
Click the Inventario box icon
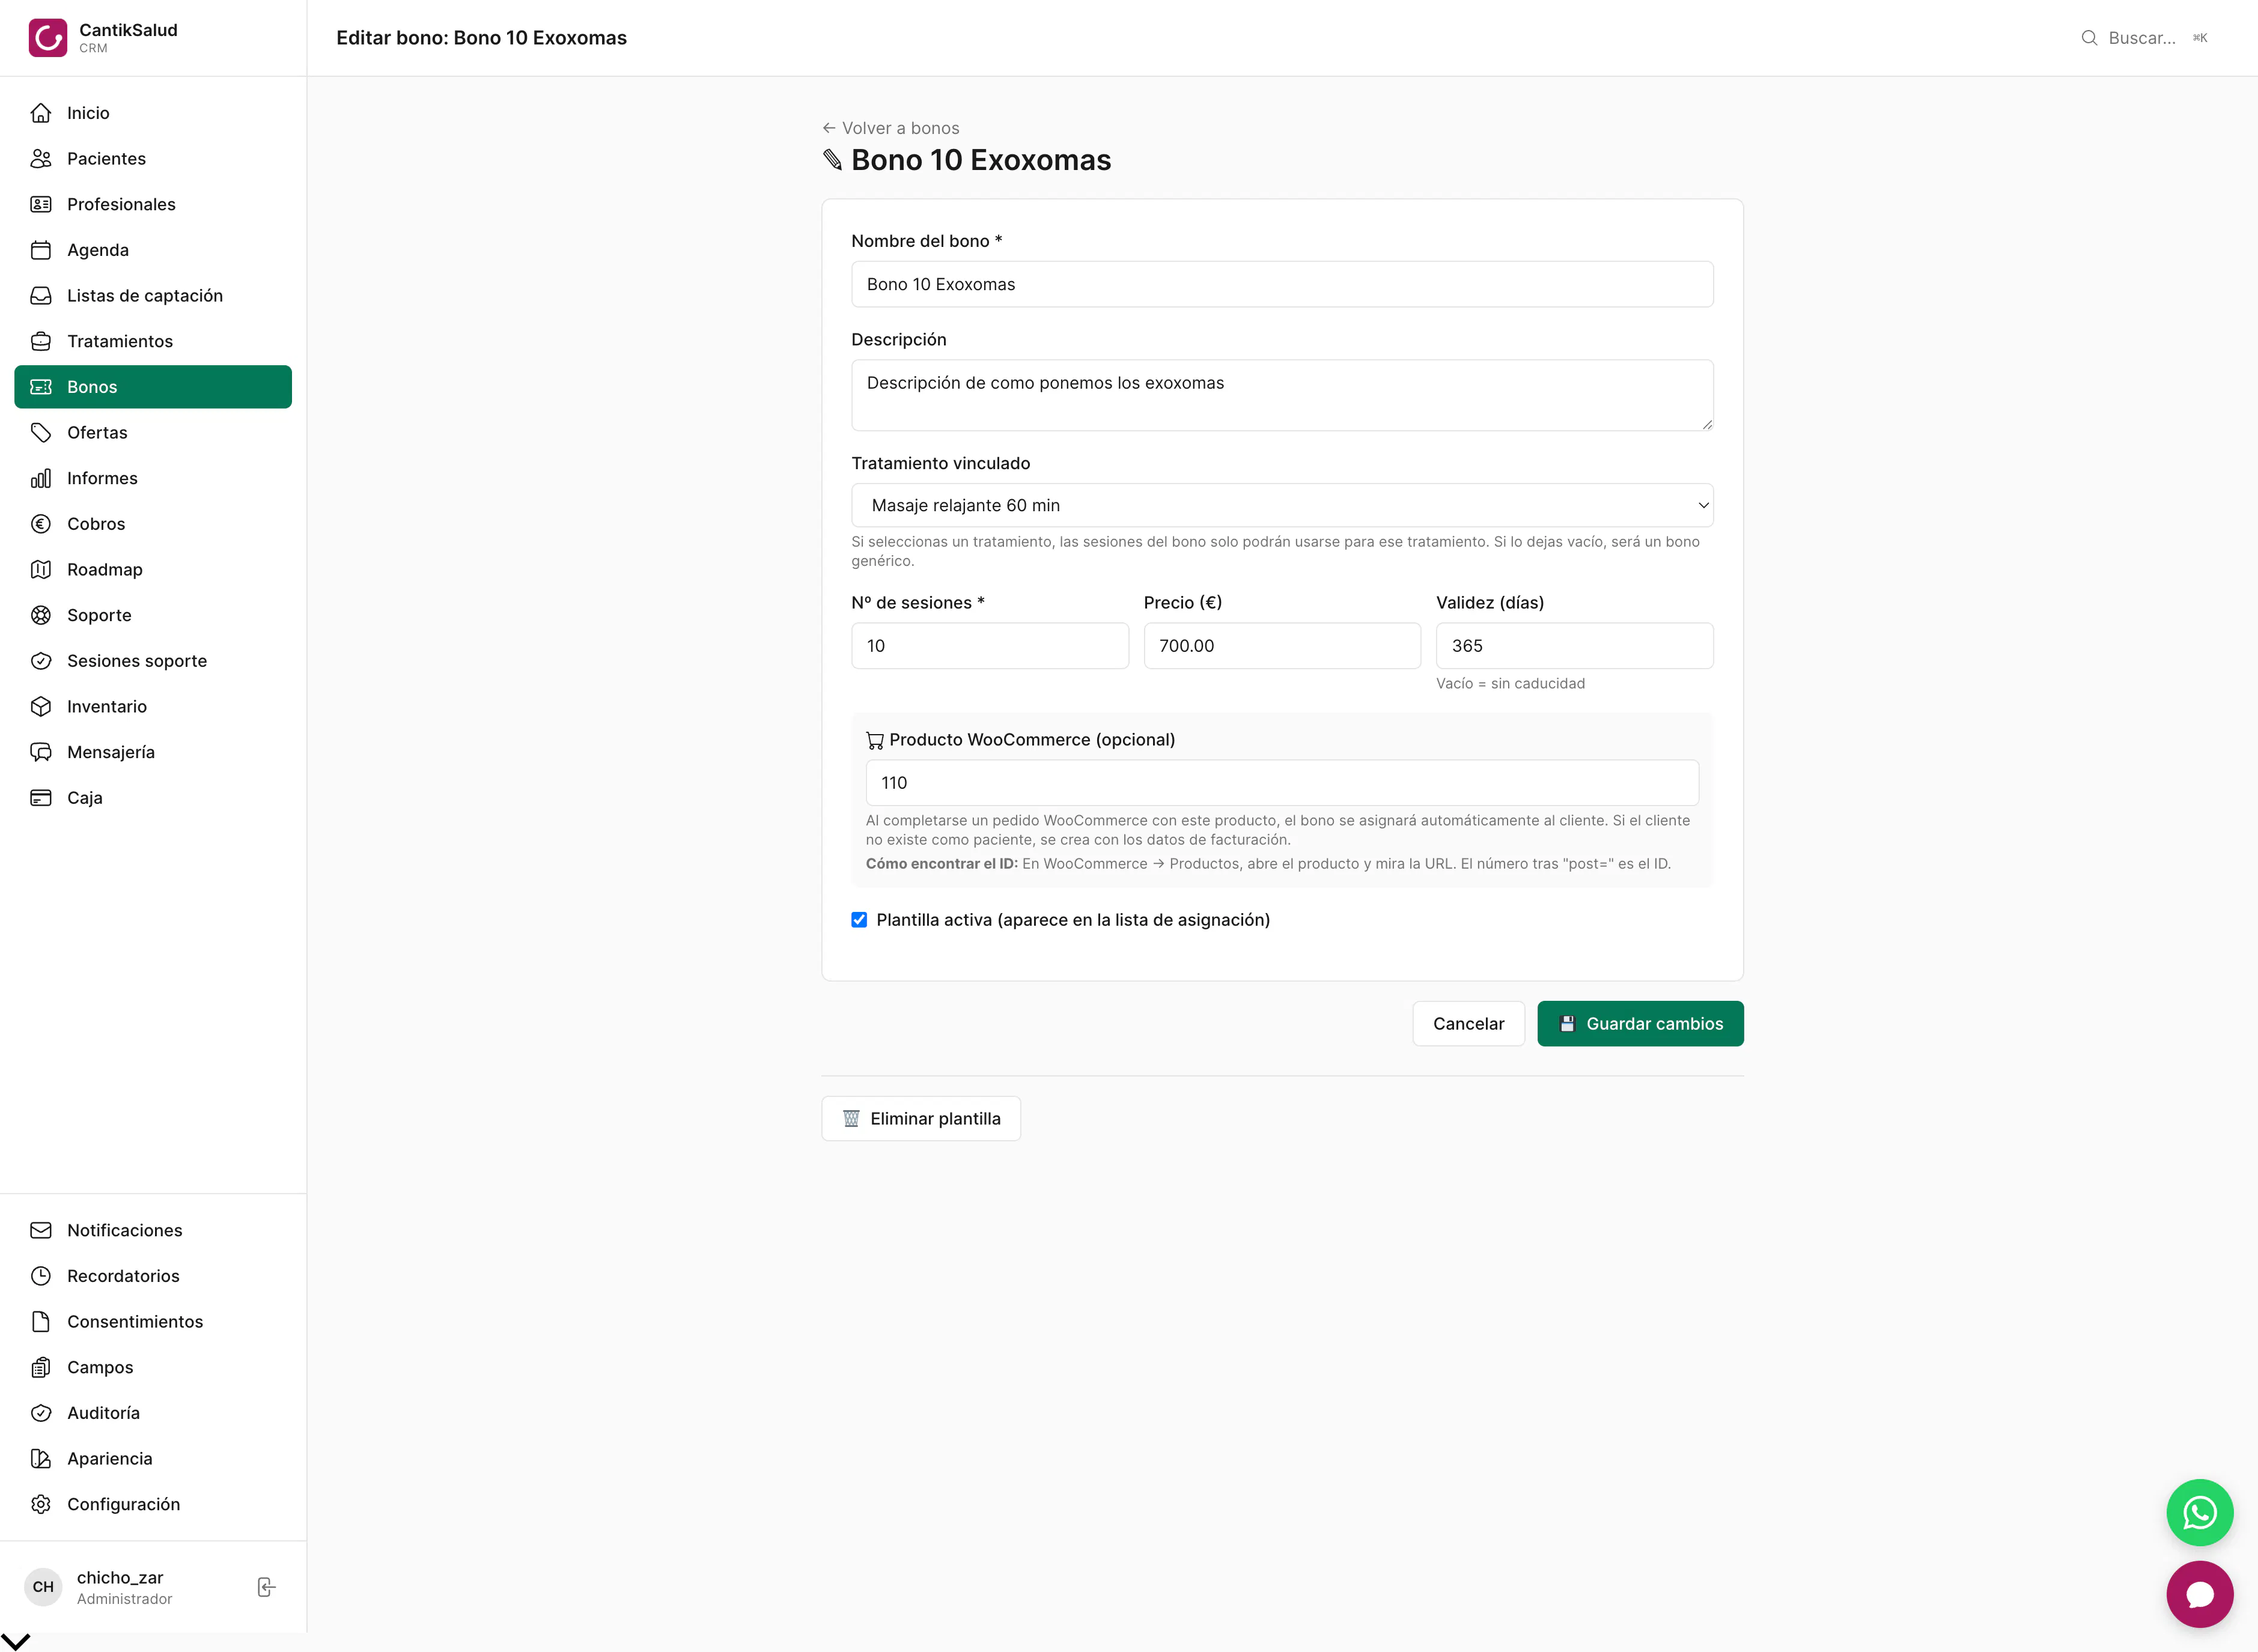[x=41, y=707]
